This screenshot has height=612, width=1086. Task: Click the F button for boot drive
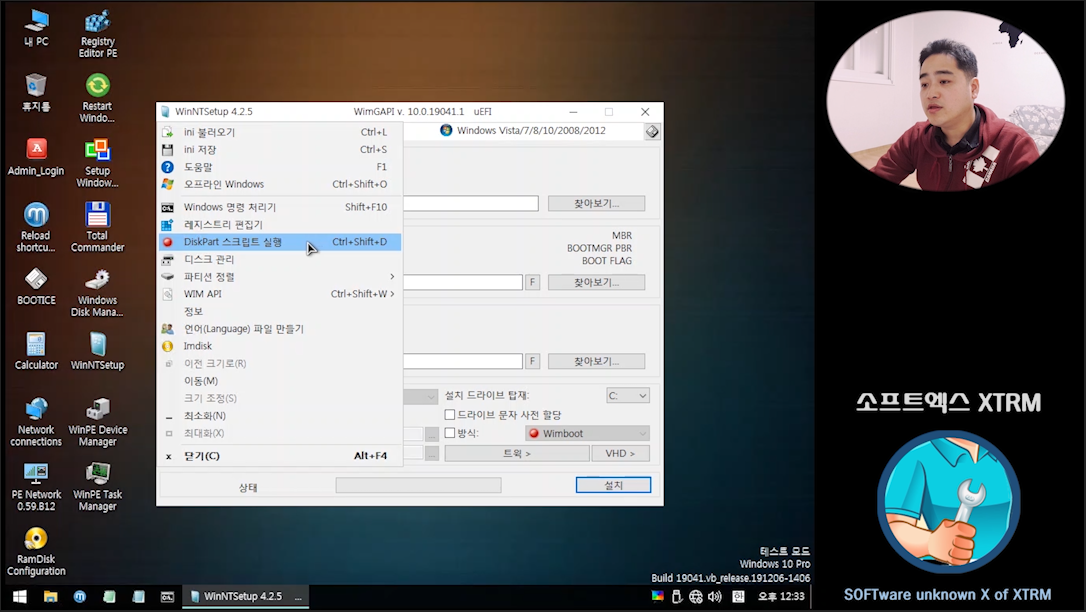click(532, 282)
